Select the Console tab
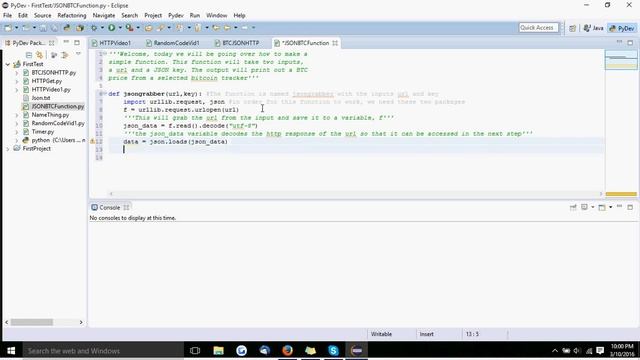The height and width of the screenshot is (360, 640). click(109, 207)
